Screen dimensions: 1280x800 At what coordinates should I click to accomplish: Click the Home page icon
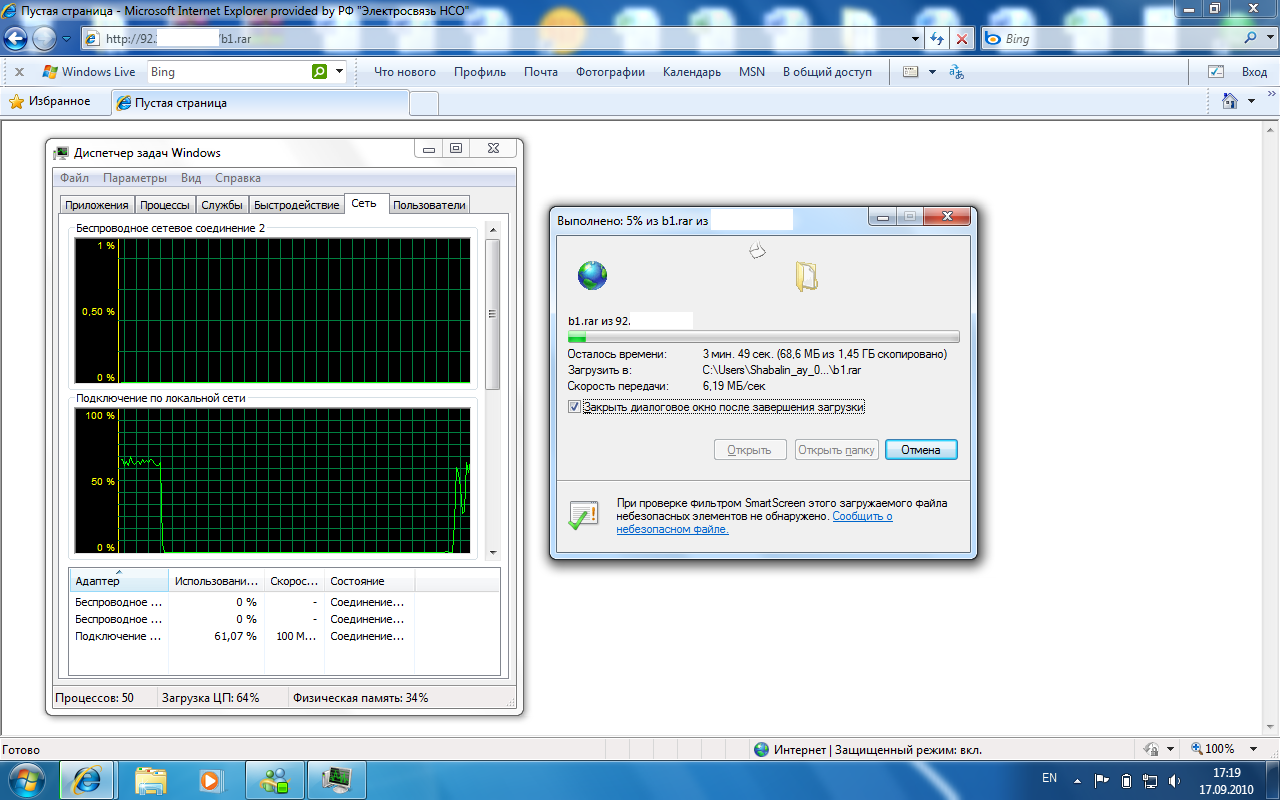point(1230,101)
